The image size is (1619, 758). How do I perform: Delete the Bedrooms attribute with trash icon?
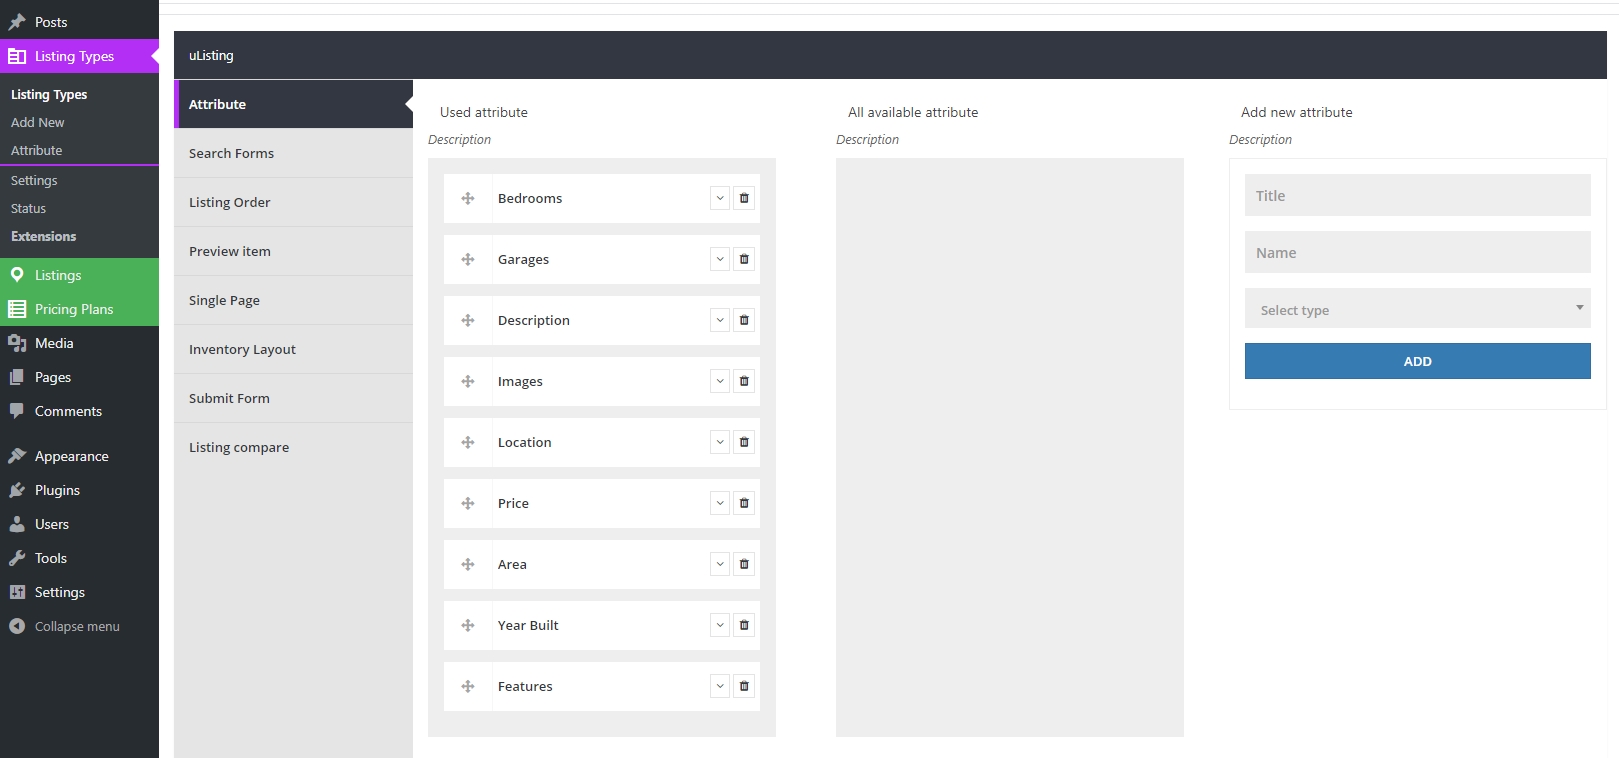744,198
